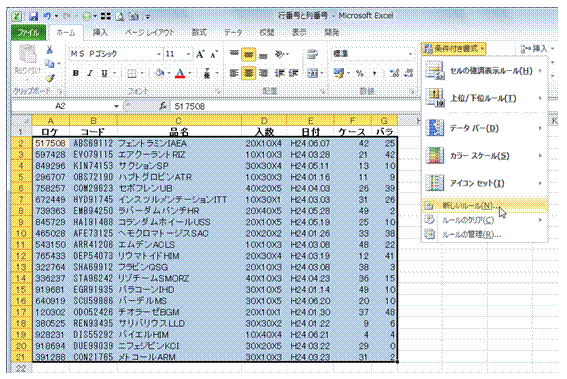
Task: Toggle Underline formatting
Action: point(105,73)
